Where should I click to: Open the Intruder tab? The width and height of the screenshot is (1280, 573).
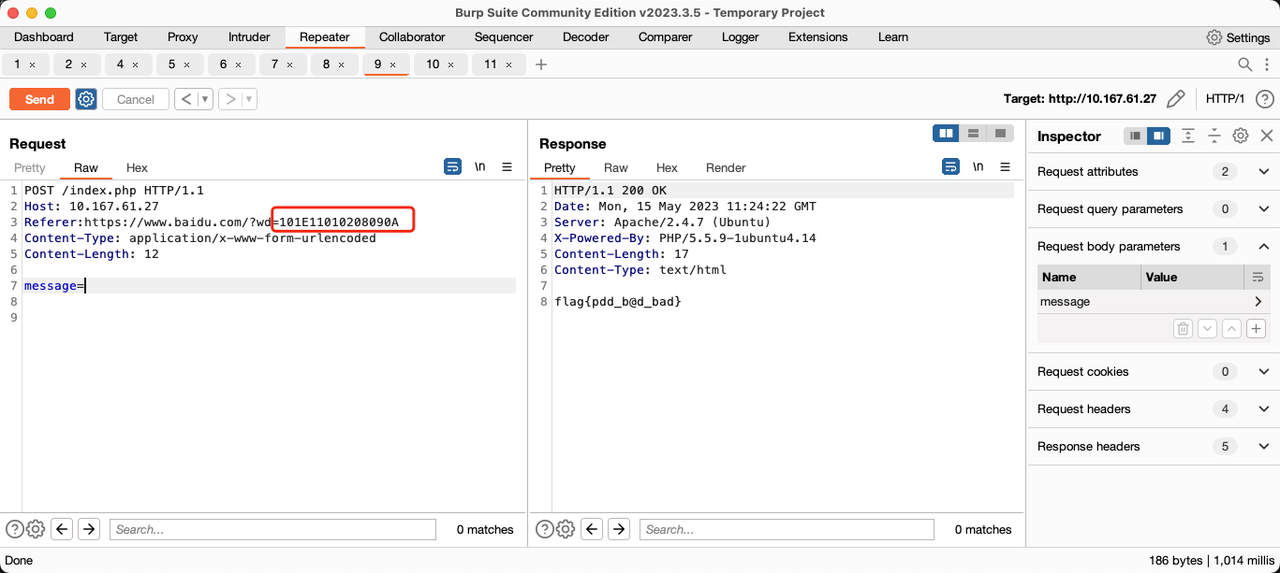point(249,37)
